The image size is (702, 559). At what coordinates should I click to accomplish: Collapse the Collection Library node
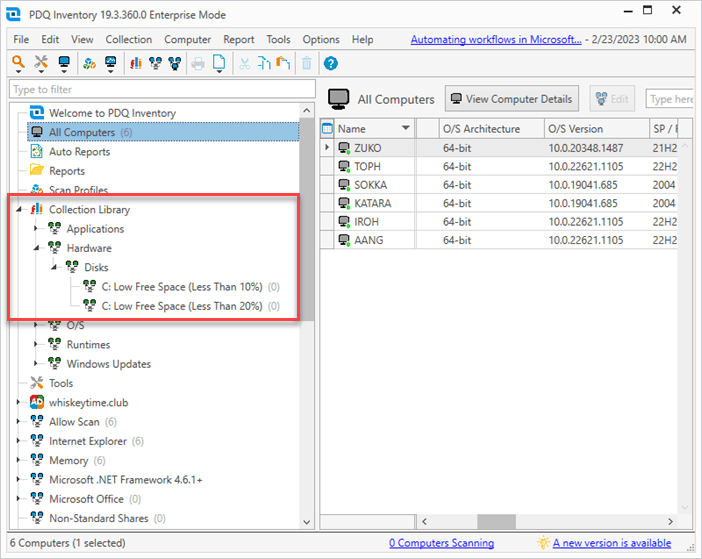click(x=19, y=209)
